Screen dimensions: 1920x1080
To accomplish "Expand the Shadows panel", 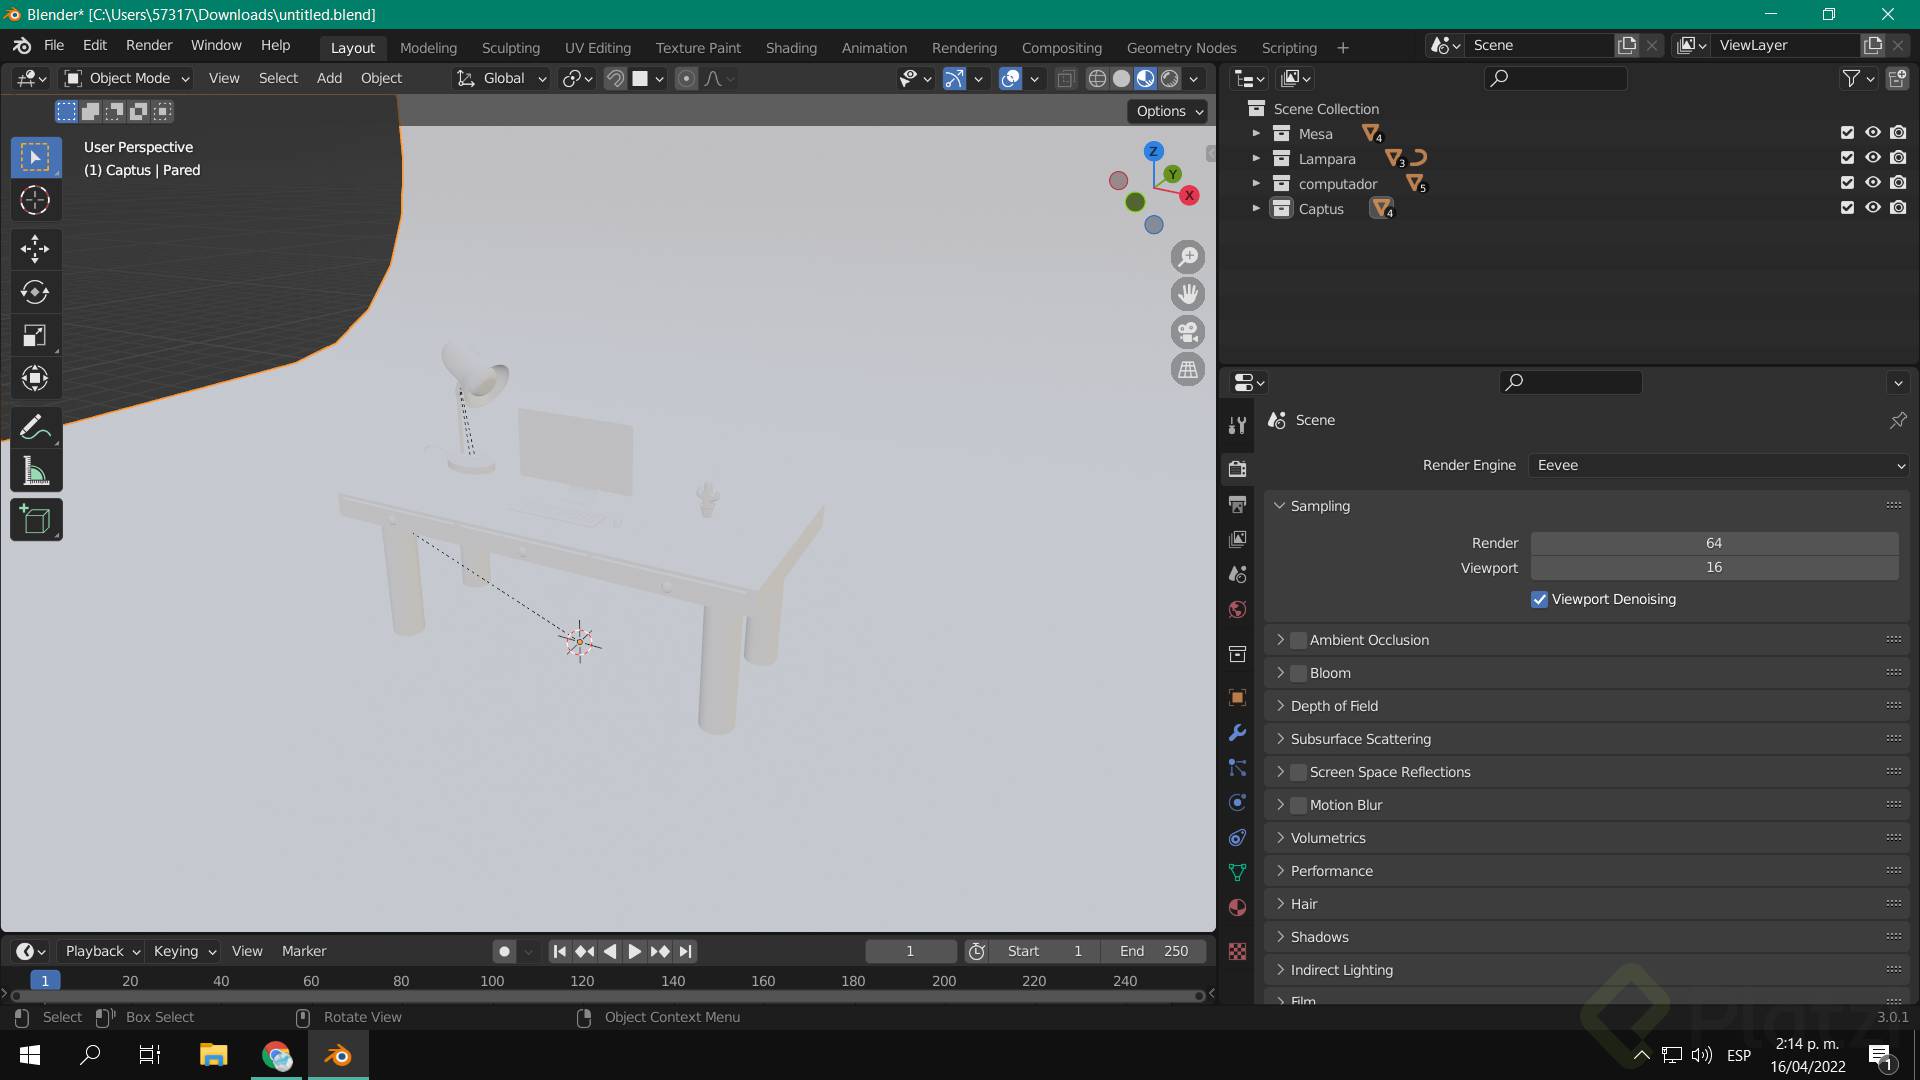I will [1319, 937].
